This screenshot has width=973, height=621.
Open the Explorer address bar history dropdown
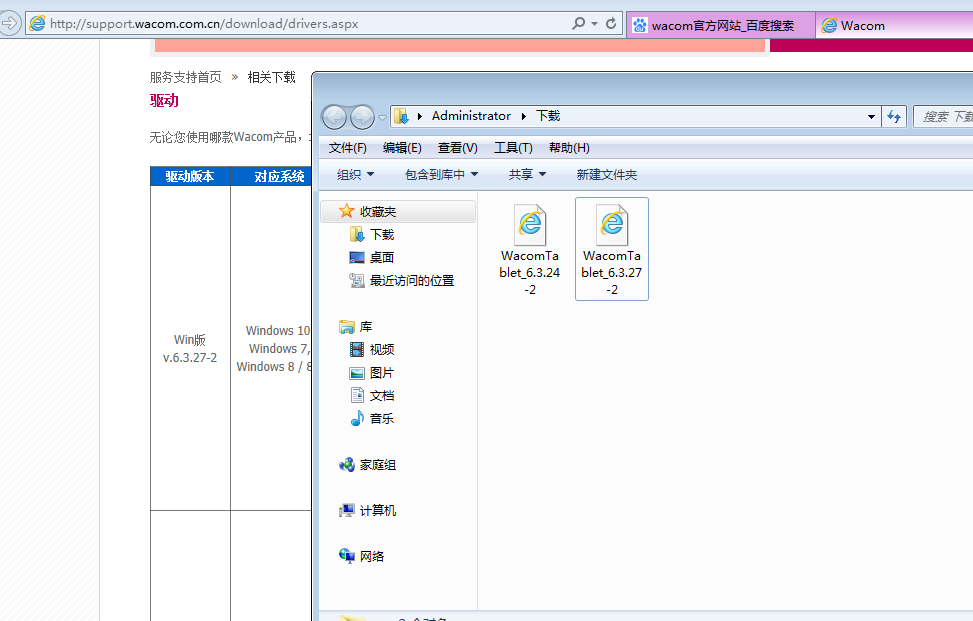click(871, 117)
